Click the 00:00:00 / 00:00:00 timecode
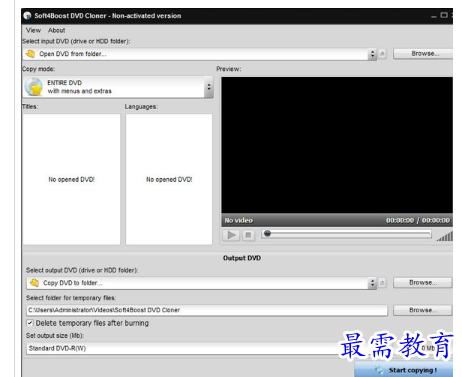The width and height of the screenshot is (462, 377). pos(418,220)
